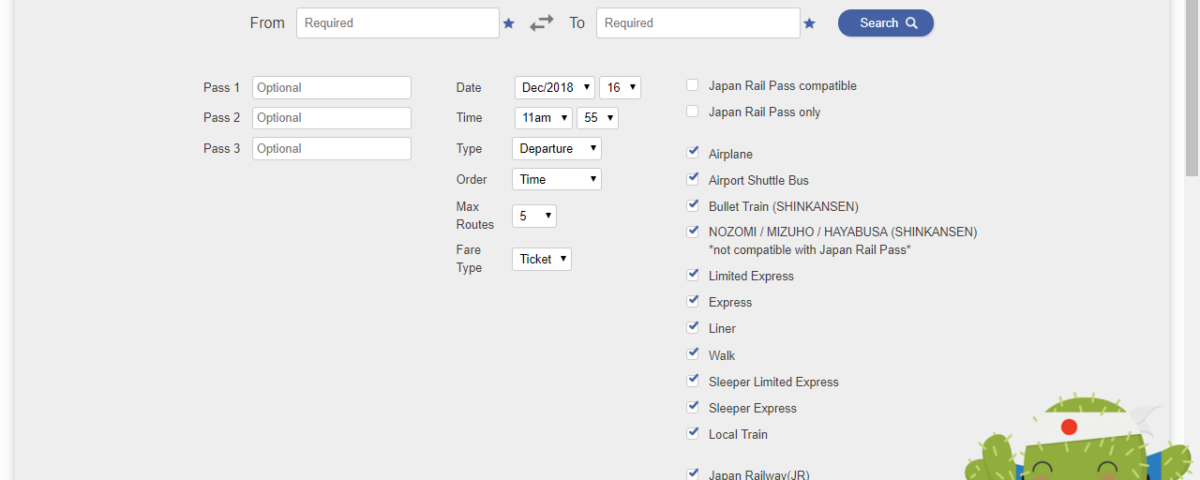Uncheck the Local Train option

(692, 434)
